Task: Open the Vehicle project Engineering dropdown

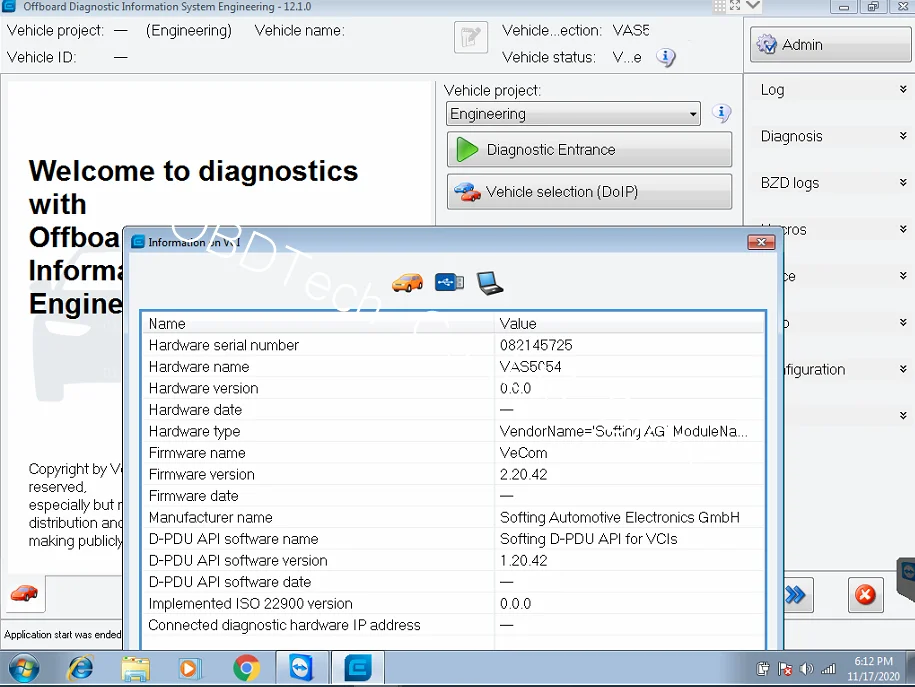Action: click(573, 114)
